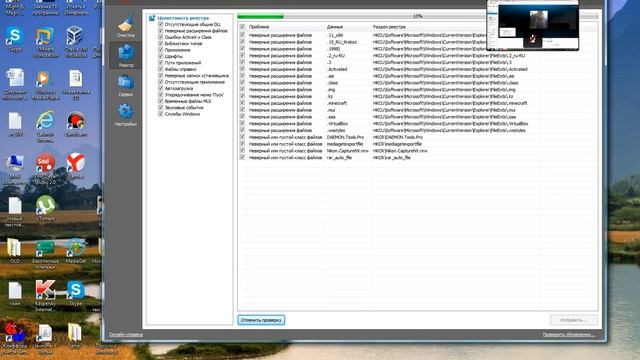Viewport: 640px width, 360px height.
Task: Toggle the Службы Windows checkbox
Action: pyautogui.click(x=161, y=114)
